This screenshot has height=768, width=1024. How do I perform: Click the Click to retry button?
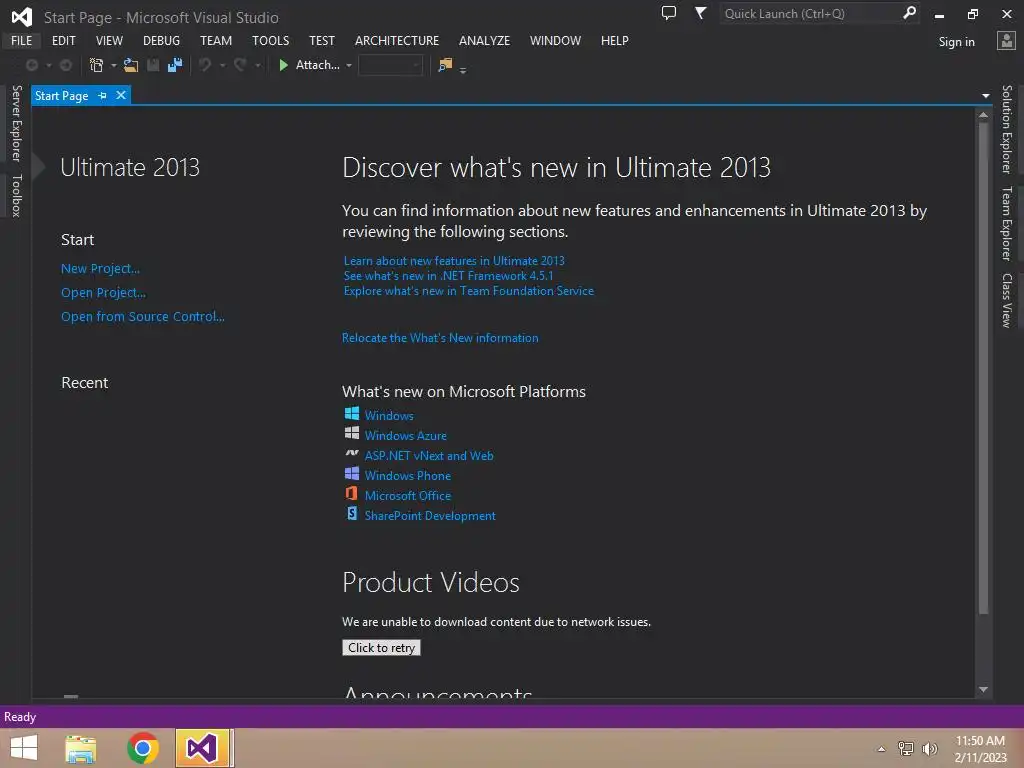381,648
